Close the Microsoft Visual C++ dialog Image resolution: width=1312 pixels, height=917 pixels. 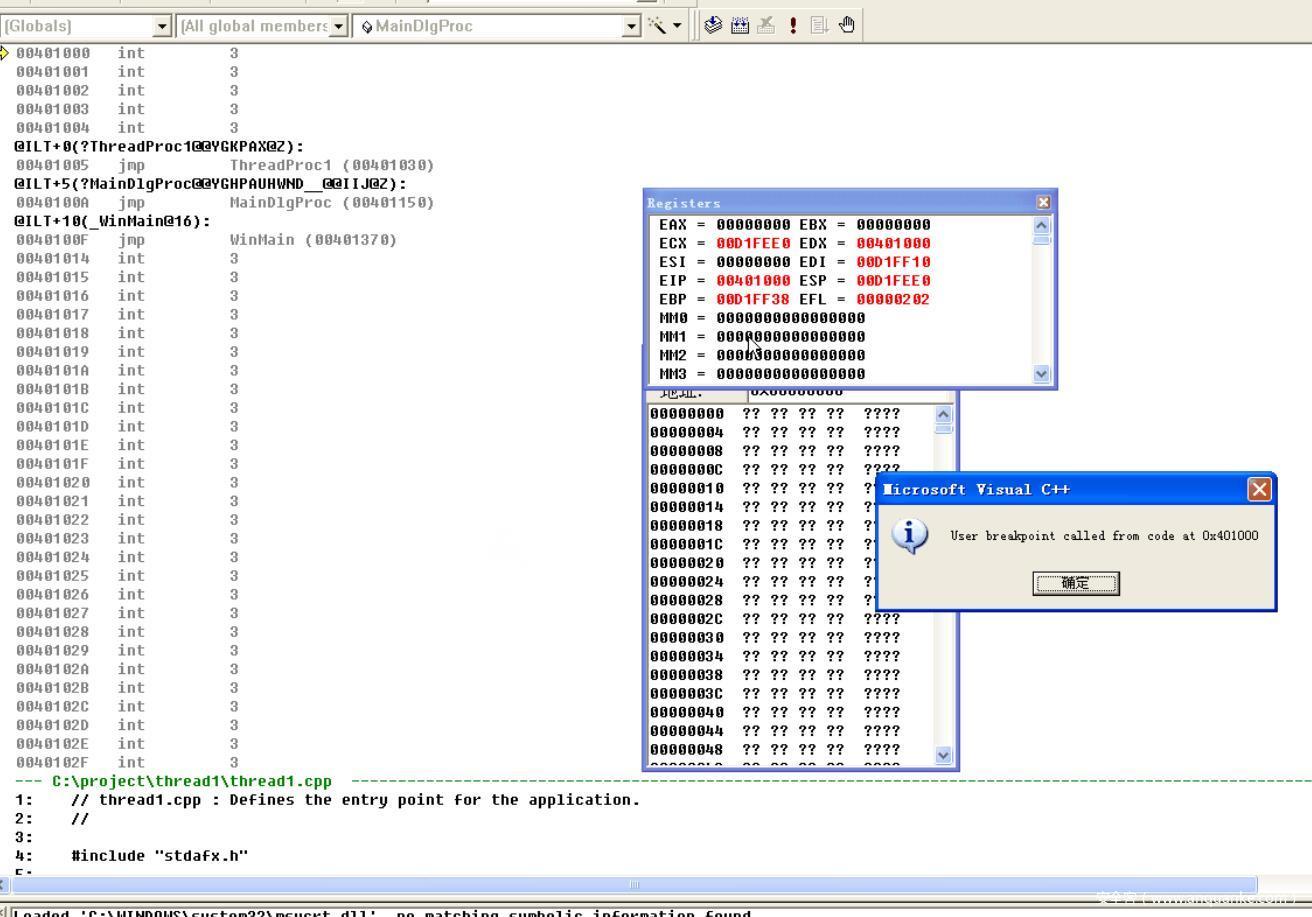point(1259,489)
